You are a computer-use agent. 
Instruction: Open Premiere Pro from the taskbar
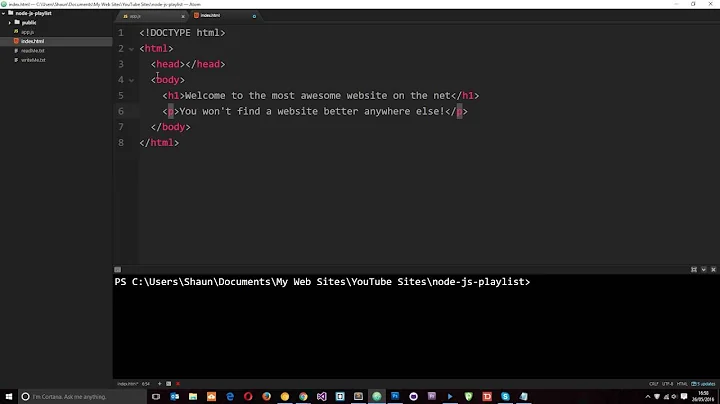432,397
